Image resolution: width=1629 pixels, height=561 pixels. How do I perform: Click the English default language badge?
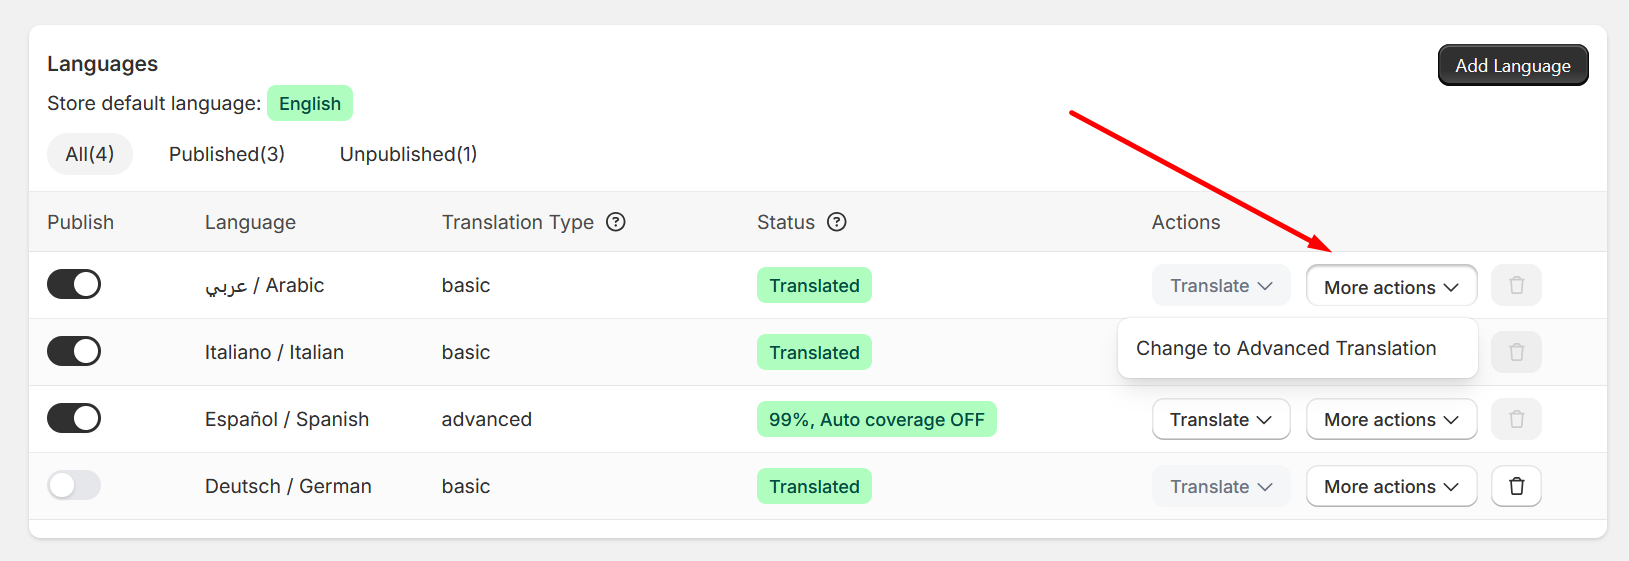310,103
